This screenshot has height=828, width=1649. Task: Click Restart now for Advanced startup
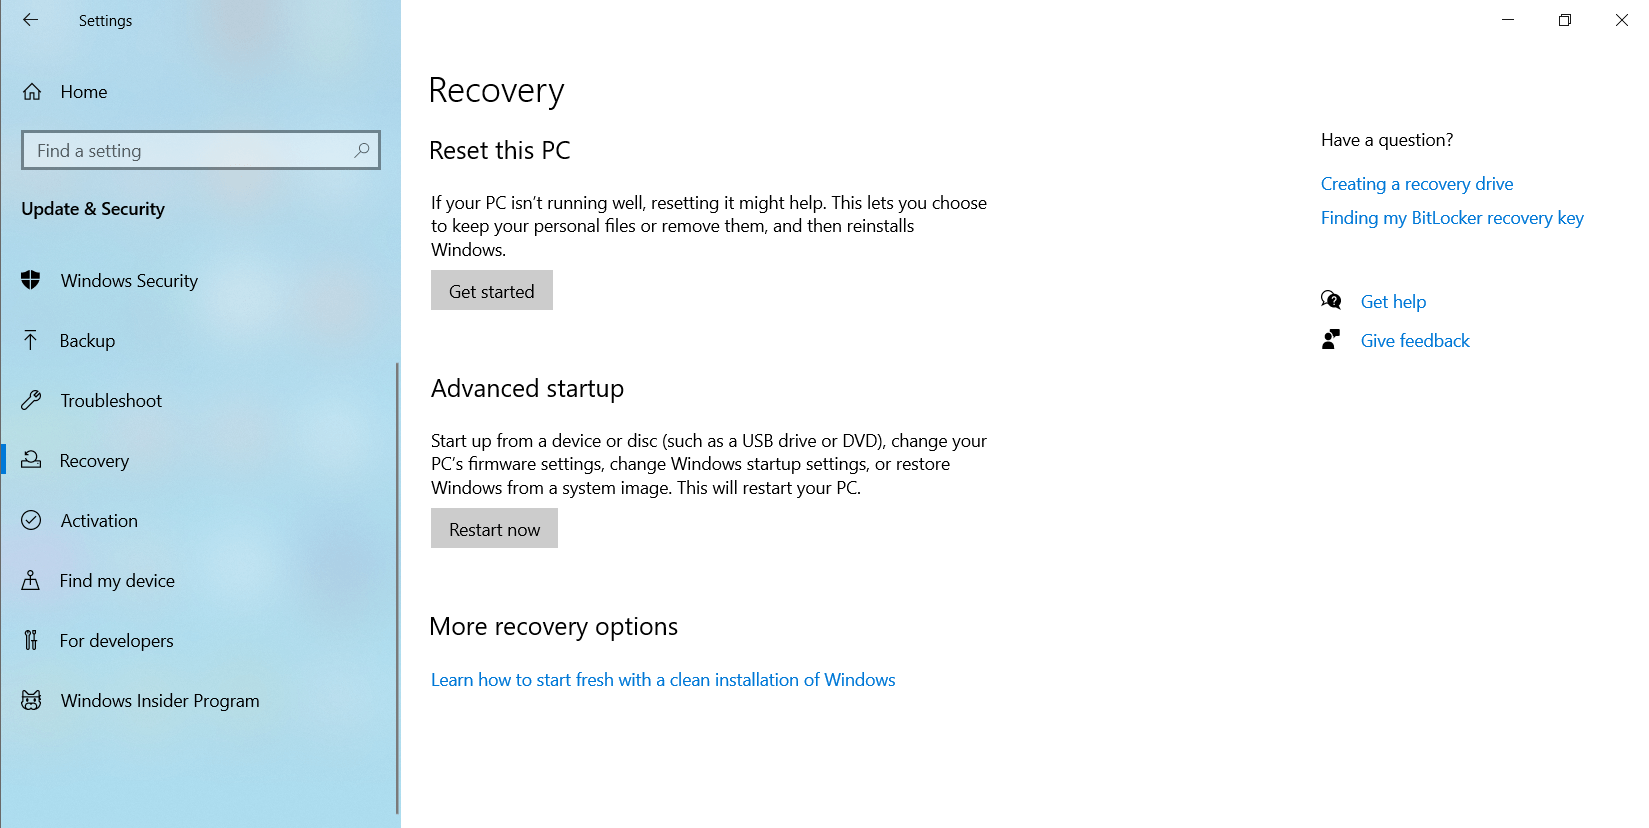tap(494, 528)
